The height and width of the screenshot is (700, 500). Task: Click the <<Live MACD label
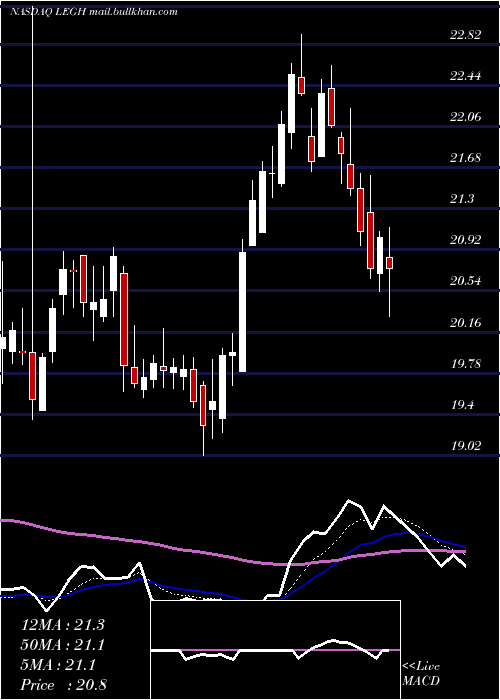point(421,674)
